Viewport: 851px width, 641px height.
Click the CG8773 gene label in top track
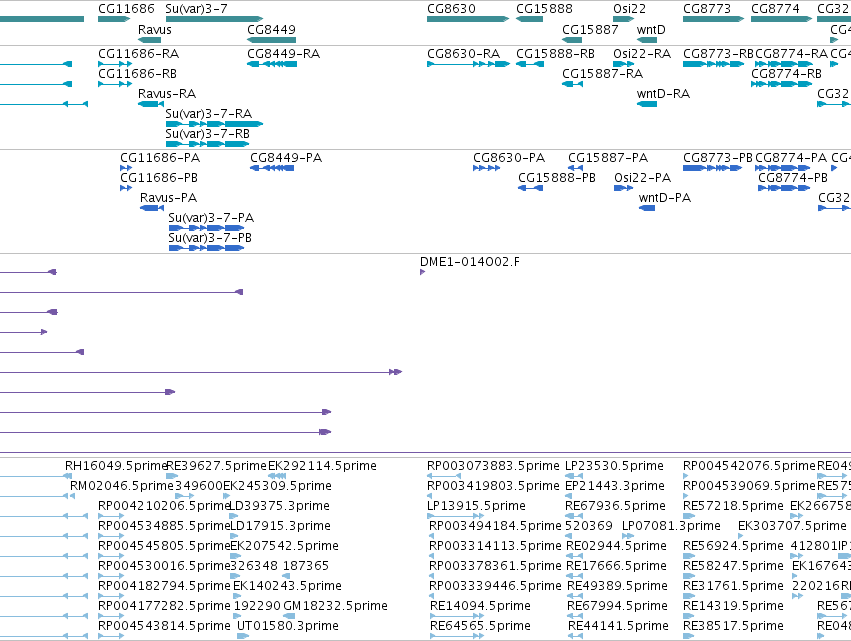(x=707, y=9)
